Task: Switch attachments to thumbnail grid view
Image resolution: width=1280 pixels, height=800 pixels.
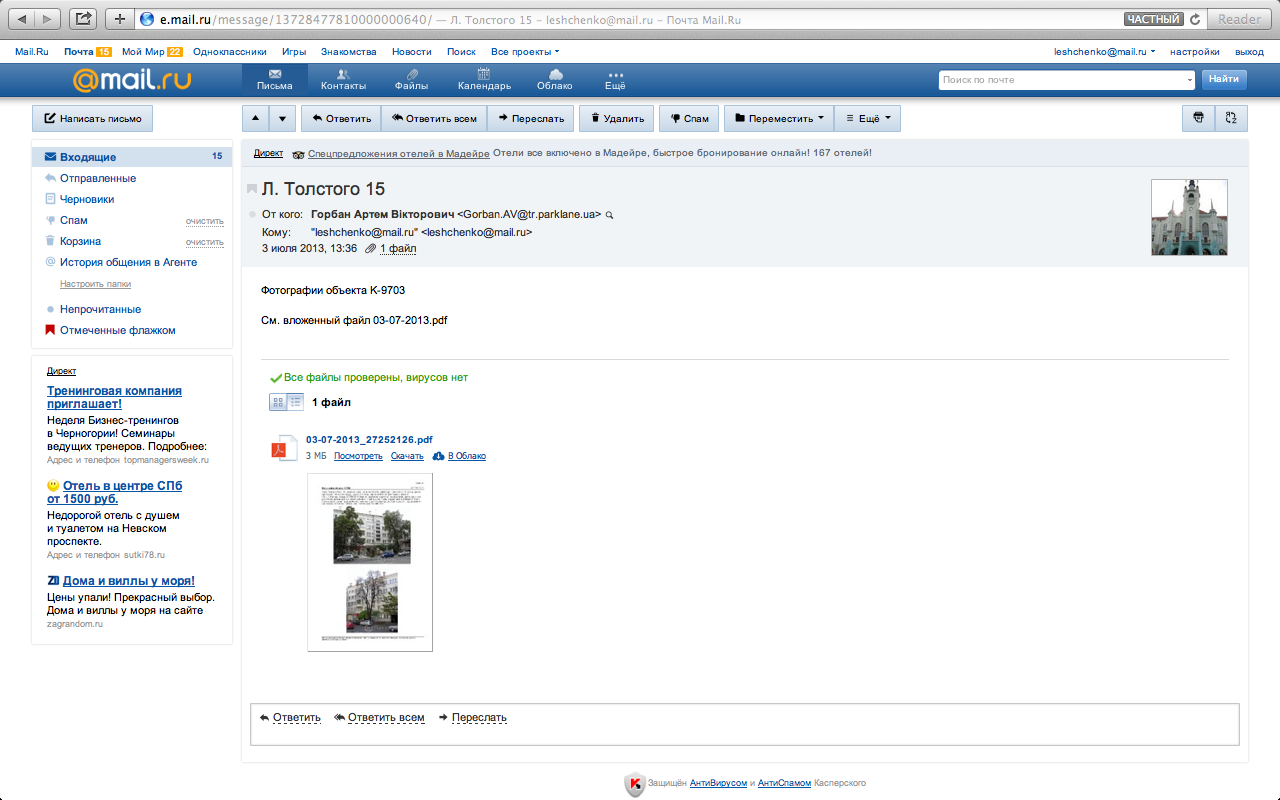Action: coord(279,402)
